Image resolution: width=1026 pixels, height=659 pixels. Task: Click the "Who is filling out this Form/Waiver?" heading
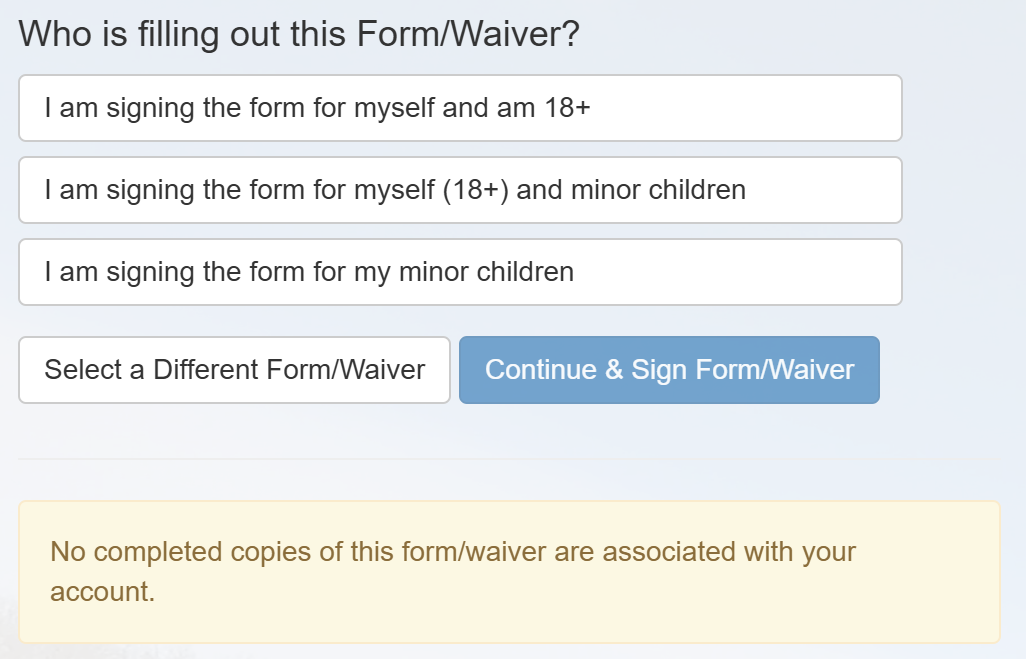[298, 33]
